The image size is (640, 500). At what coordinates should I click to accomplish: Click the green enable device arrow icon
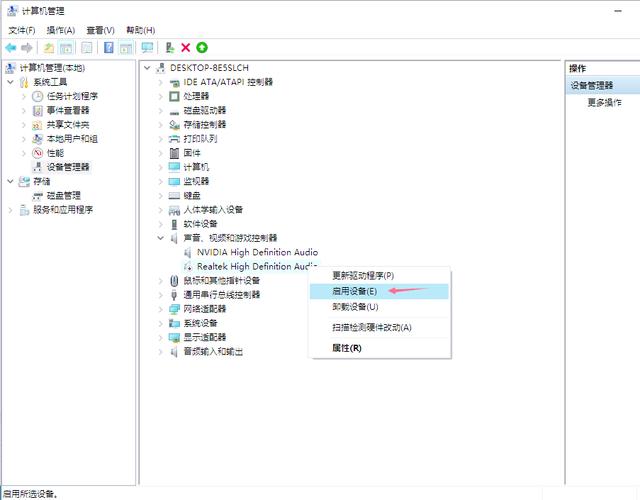202,48
